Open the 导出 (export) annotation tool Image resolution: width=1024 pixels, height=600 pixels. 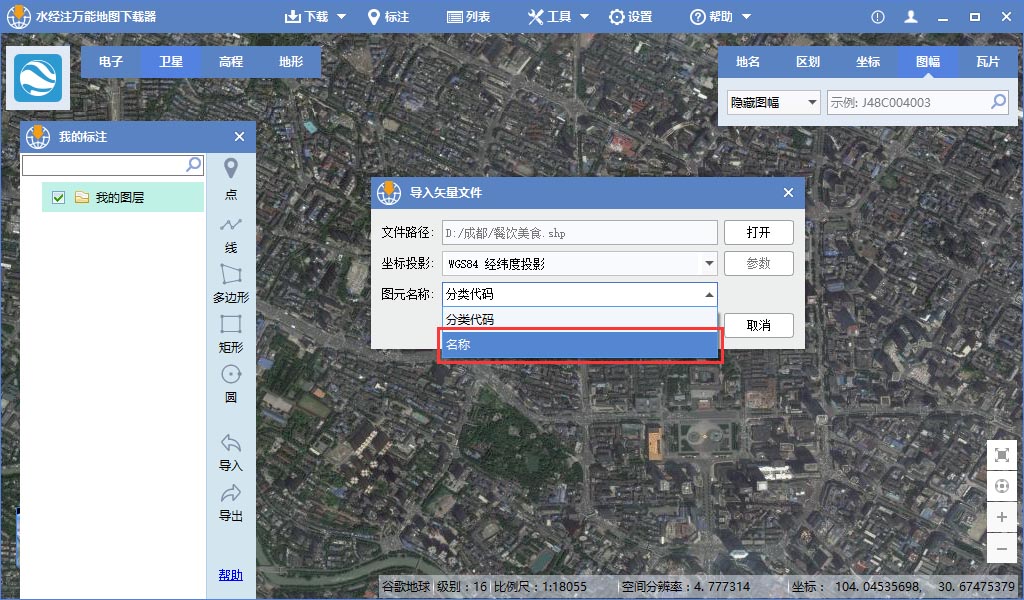[x=230, y=503]
